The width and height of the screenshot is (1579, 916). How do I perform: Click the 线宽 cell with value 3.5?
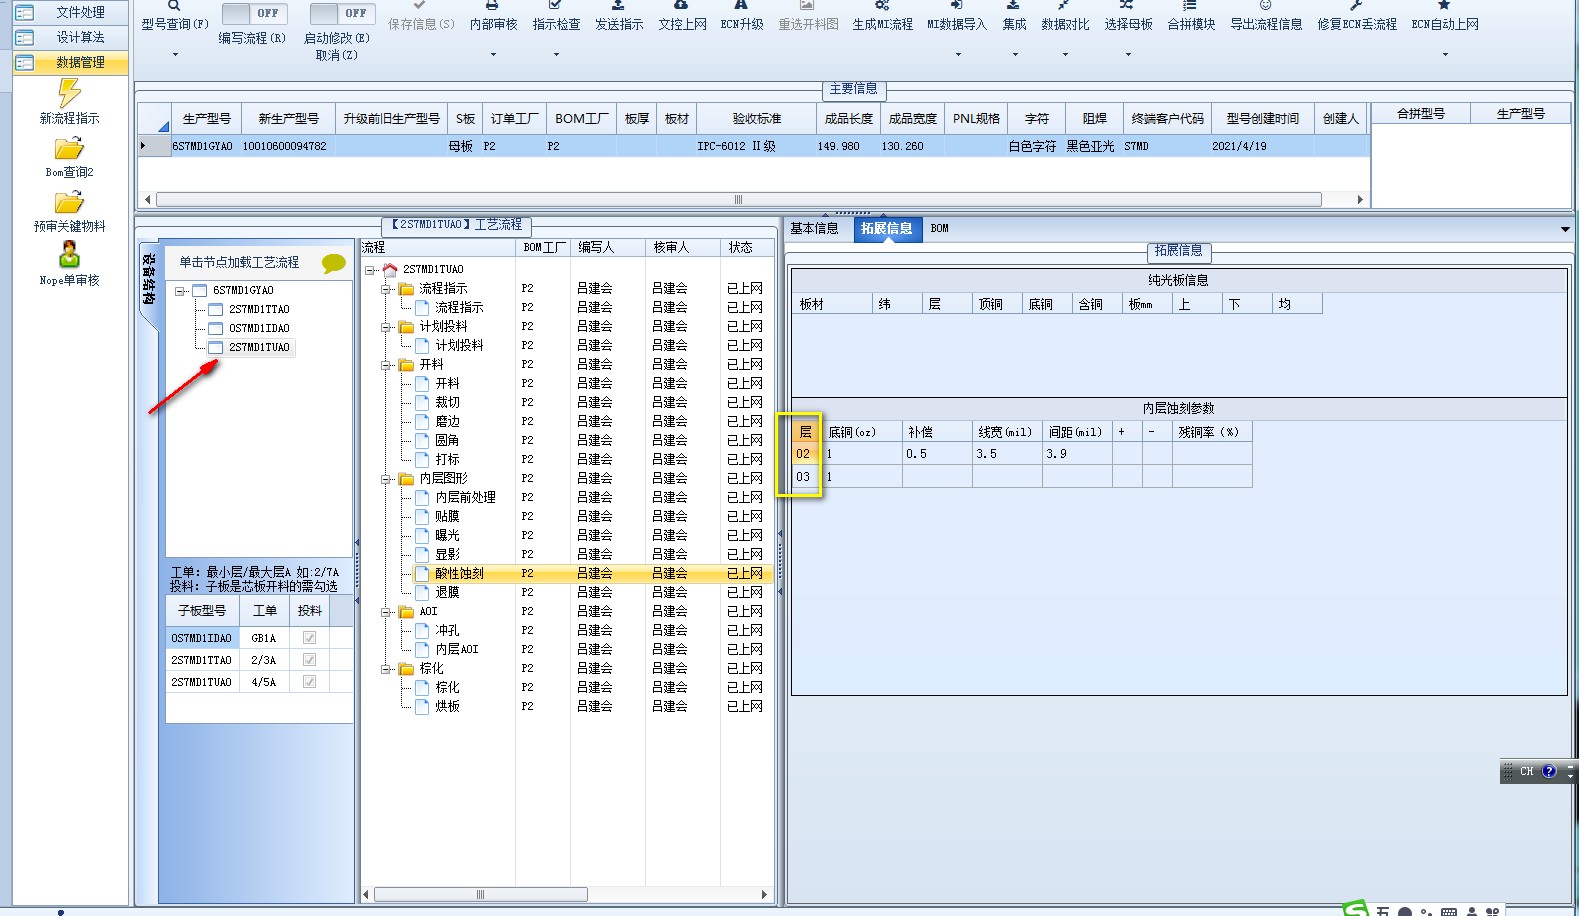coord(1007,454)
